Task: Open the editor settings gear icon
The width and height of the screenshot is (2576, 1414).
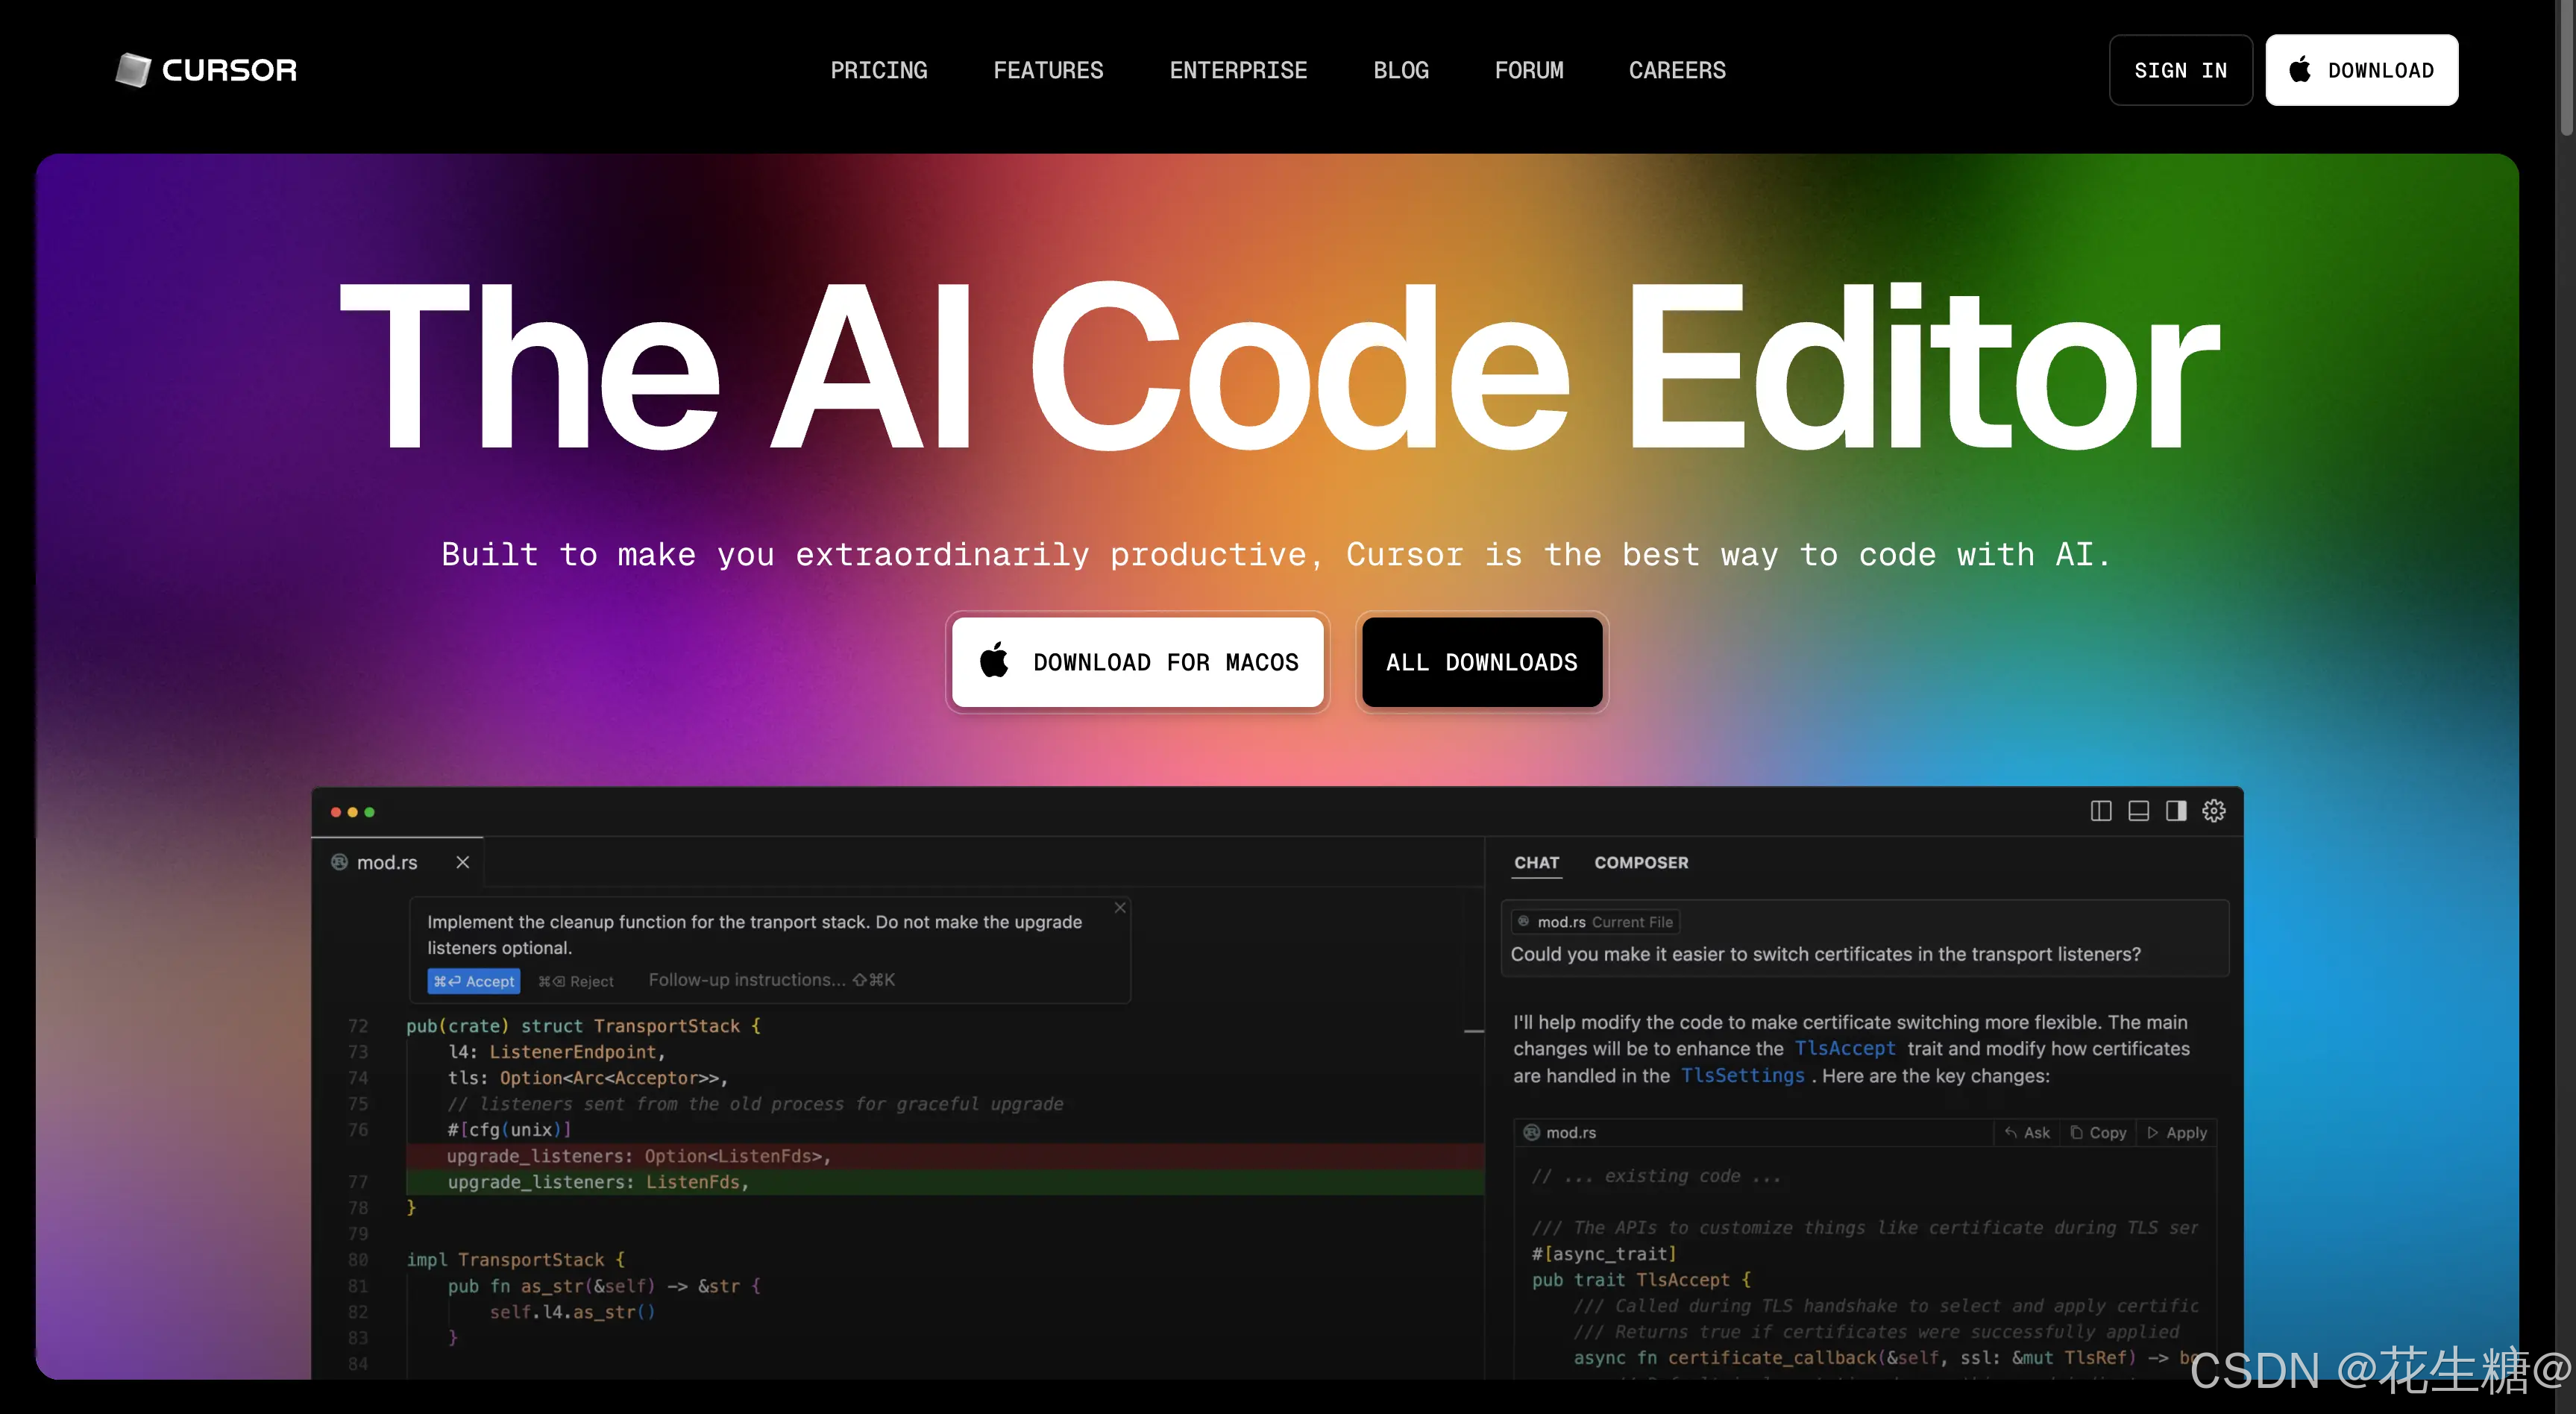Action: [2214, 811]
